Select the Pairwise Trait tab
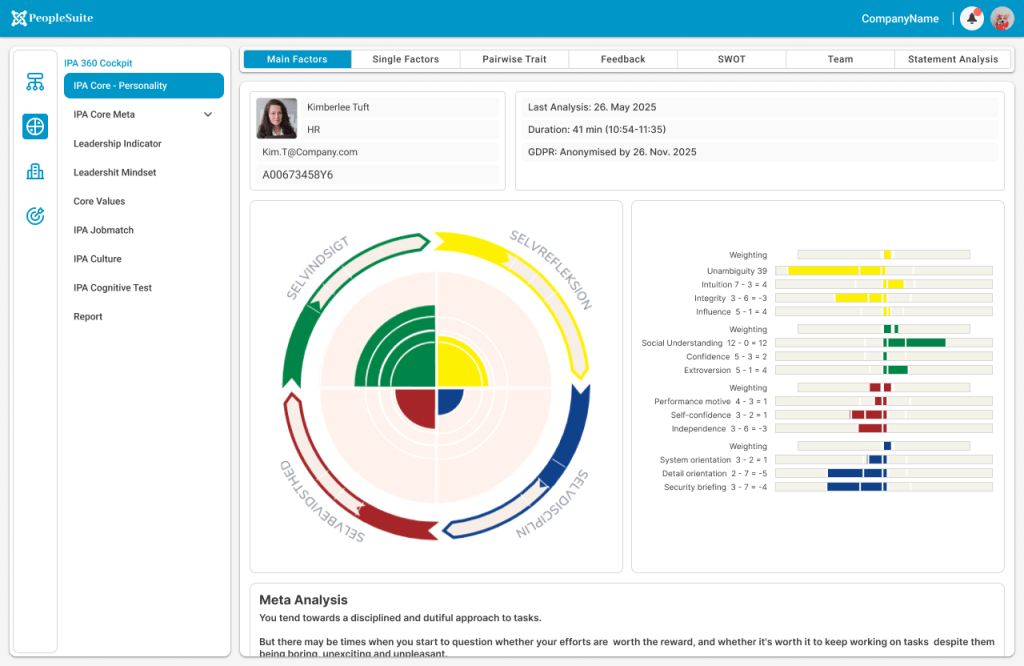Image resolution: width=1024 pixels, height=666 pixels. point(514,59)
